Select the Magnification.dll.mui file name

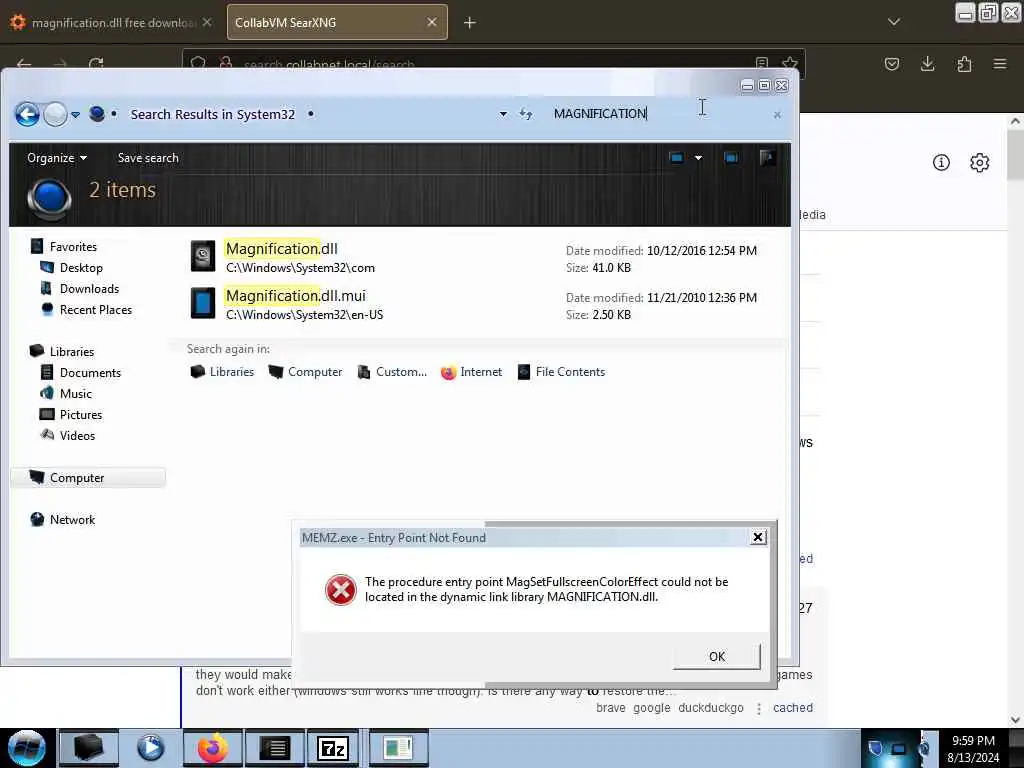pos(296,296)
